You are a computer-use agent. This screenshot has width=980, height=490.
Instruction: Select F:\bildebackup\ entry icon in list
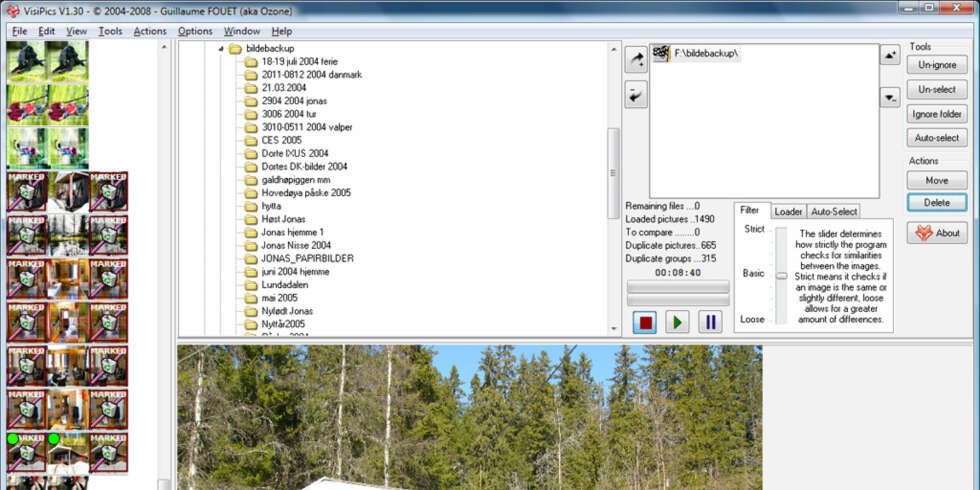click(661, 54)
